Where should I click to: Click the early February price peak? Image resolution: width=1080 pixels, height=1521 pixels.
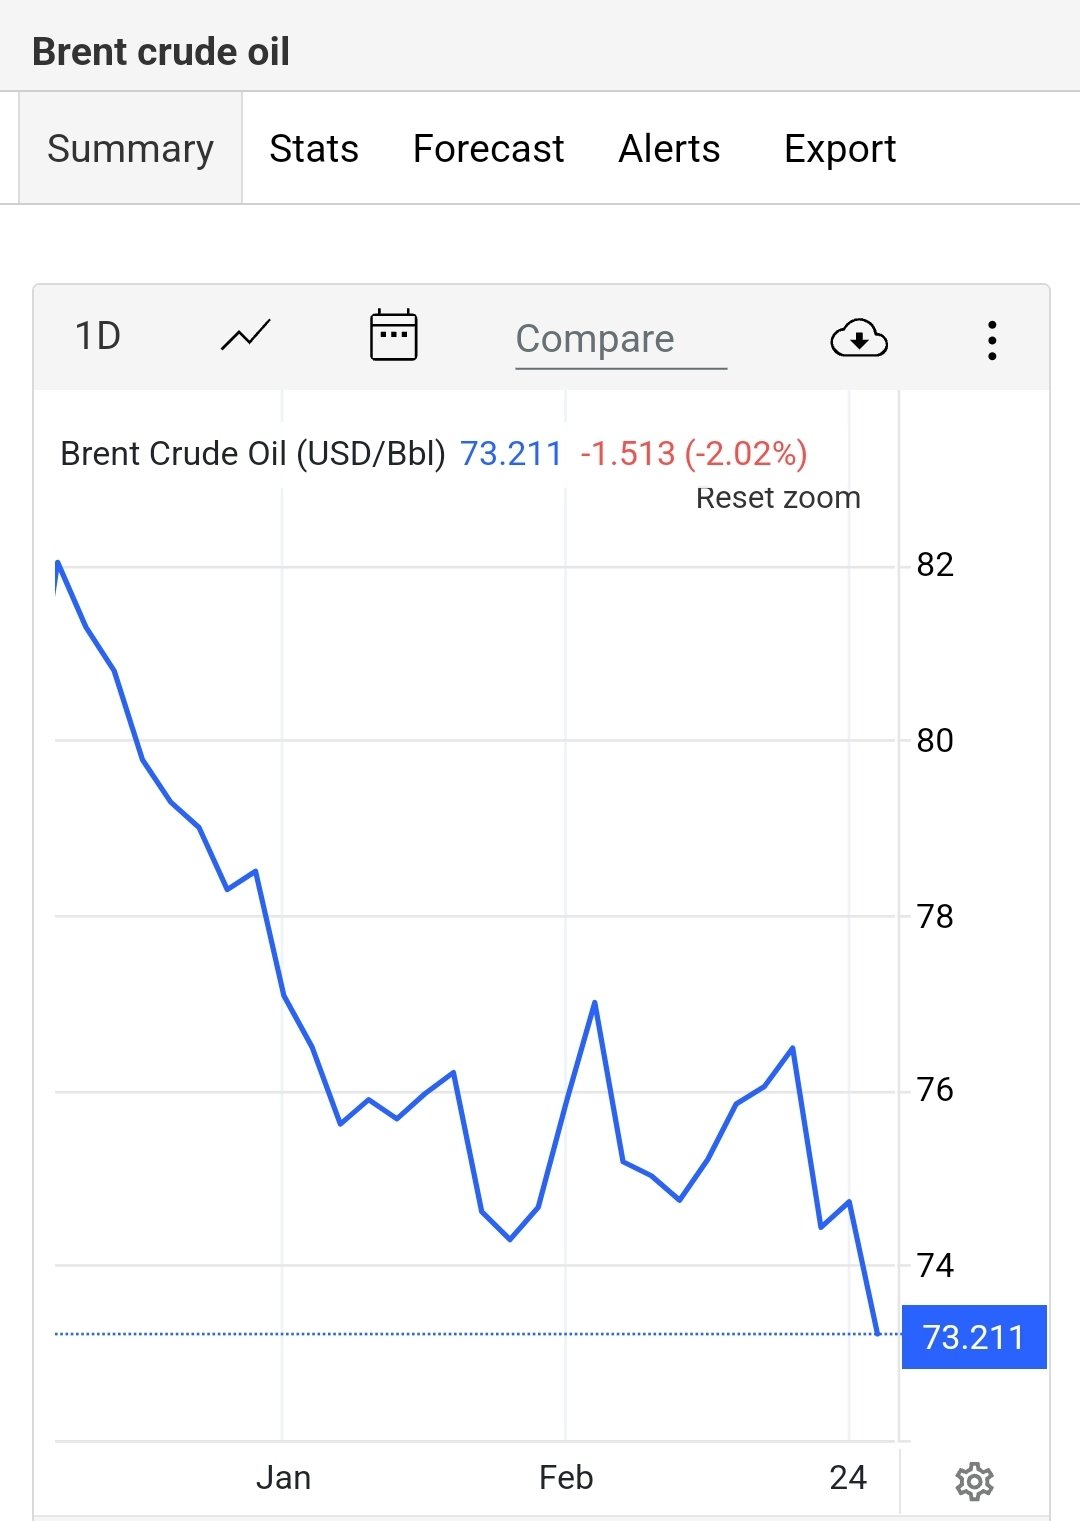pos(594,1002)
